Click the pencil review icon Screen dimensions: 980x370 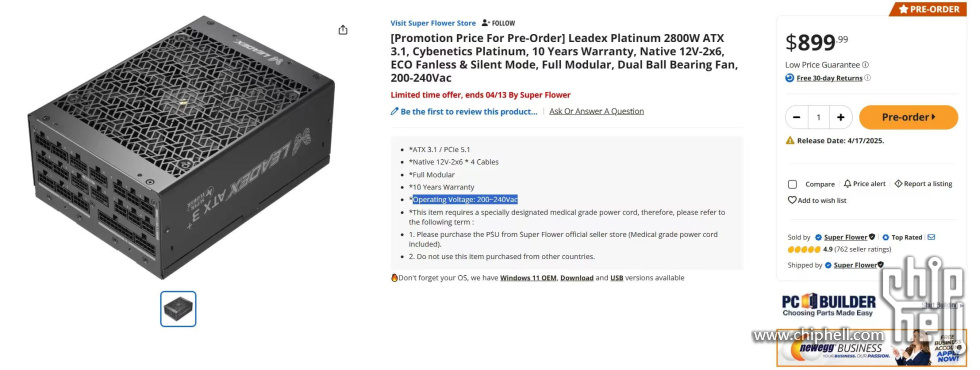pos(394,111)
